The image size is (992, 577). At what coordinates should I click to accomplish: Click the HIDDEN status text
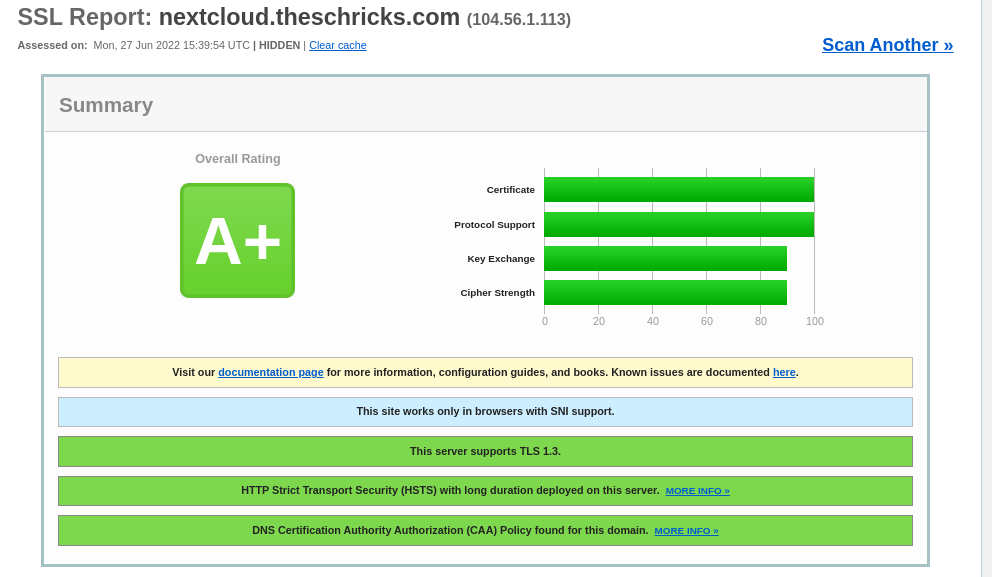279,45
